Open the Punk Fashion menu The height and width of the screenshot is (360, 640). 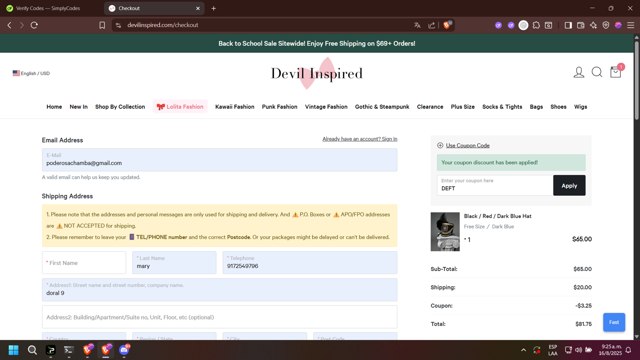tap(280, 107)
